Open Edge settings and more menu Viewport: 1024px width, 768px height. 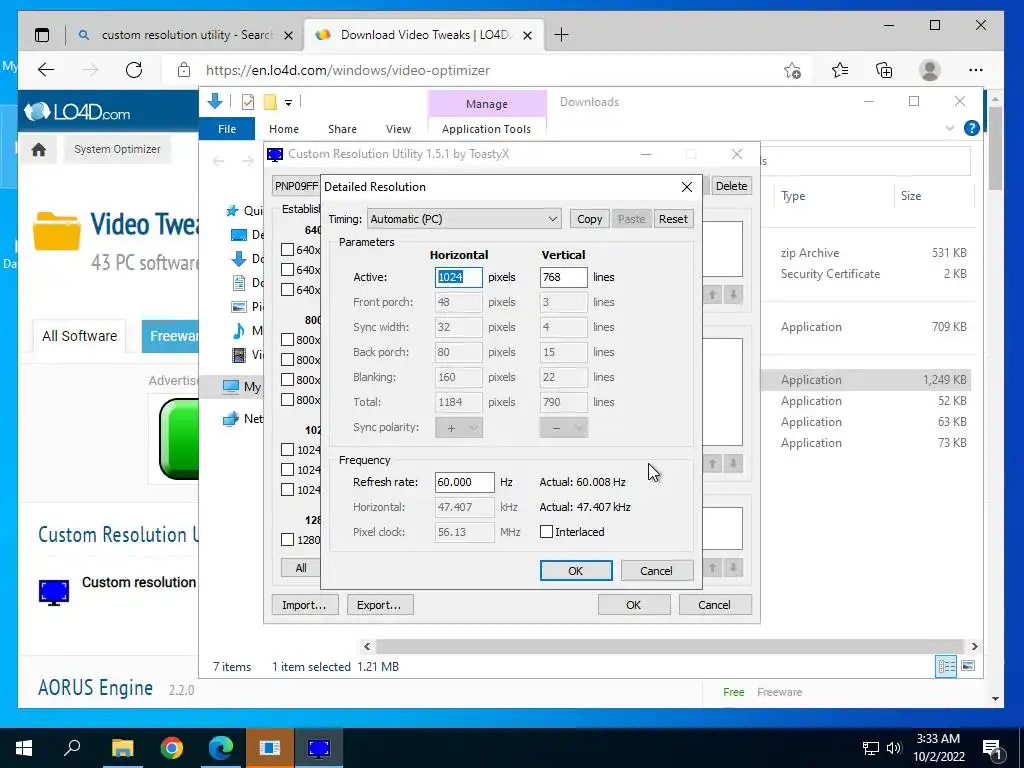(x=976, y=70)
